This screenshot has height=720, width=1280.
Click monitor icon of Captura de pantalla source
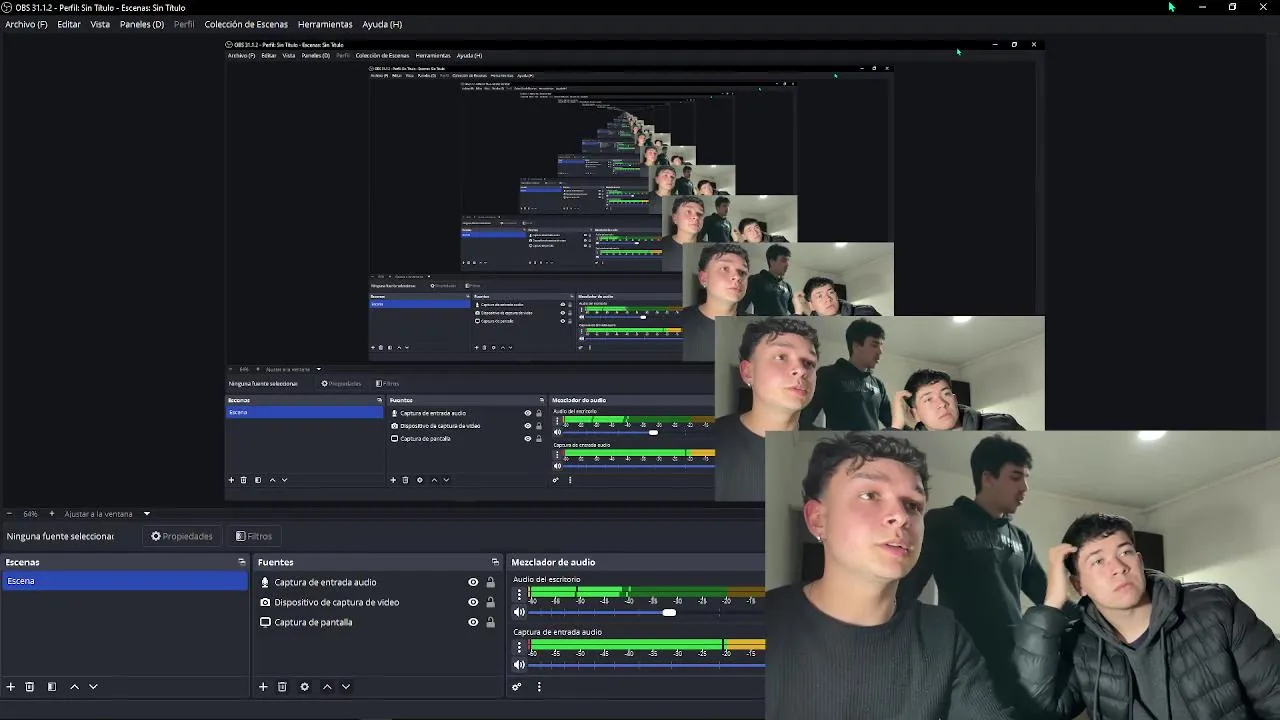(x=265, y=622)
